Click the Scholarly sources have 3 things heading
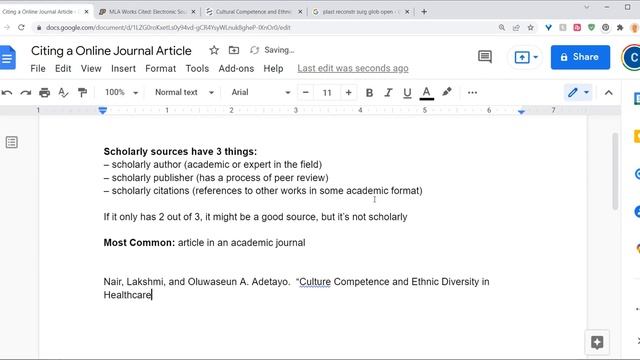This screenshot has height=360, width=640. pyautogui.click(x=180, y=152)
